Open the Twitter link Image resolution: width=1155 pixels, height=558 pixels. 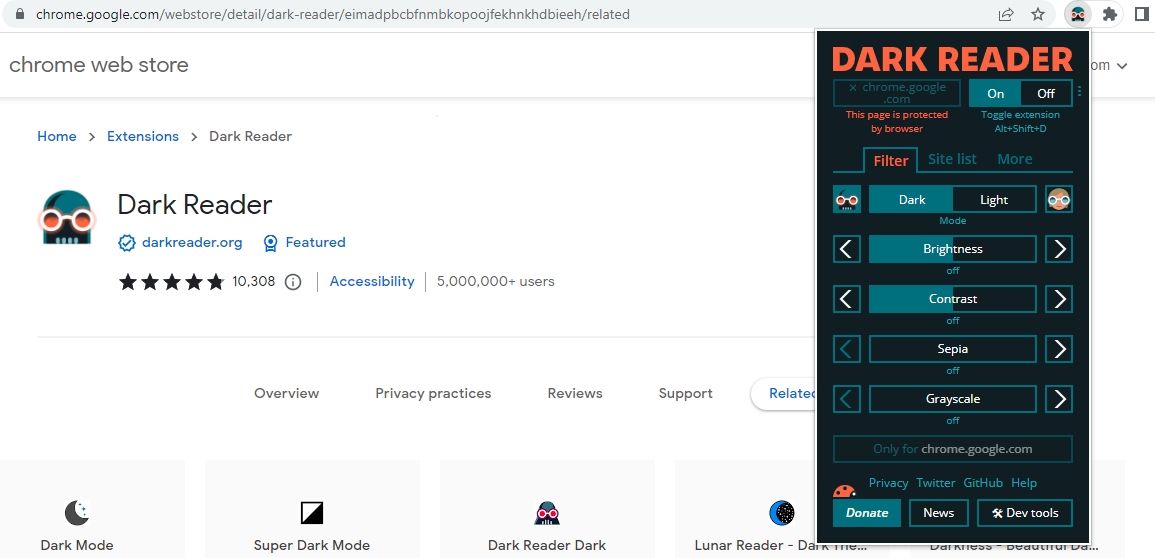click(935, 483)
